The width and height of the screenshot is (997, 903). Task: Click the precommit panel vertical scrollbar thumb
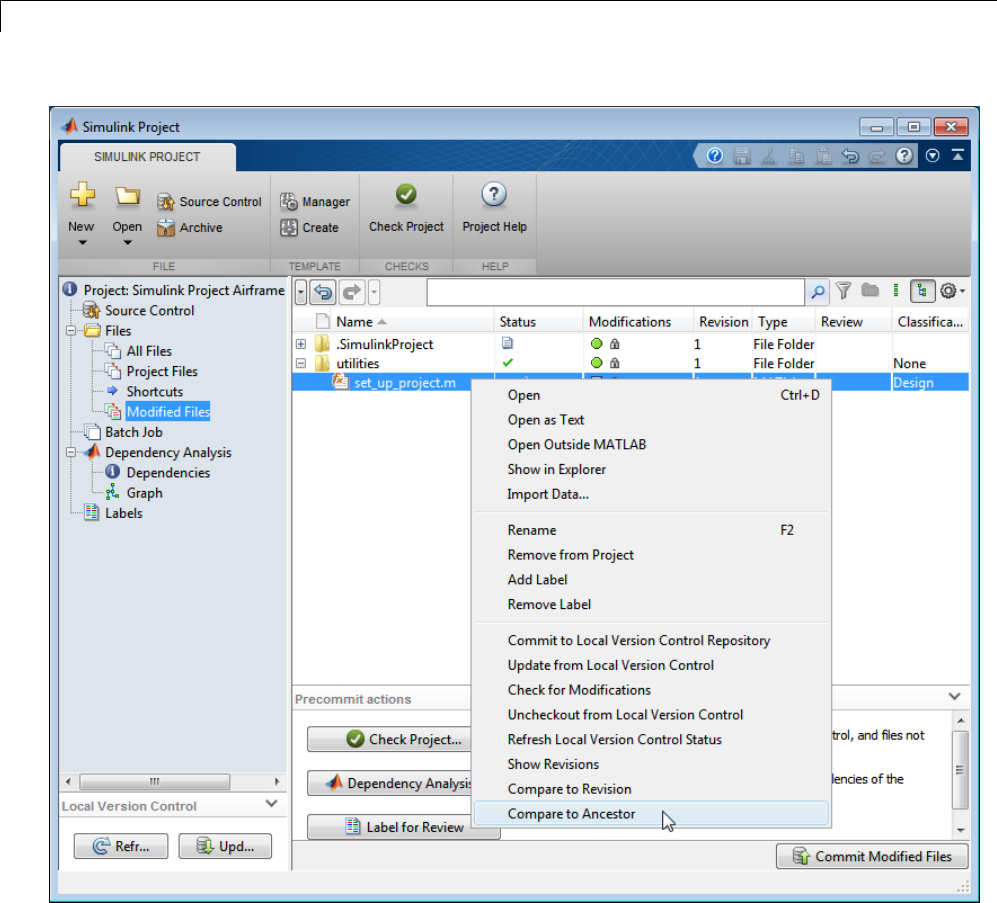tap(960, 770)
